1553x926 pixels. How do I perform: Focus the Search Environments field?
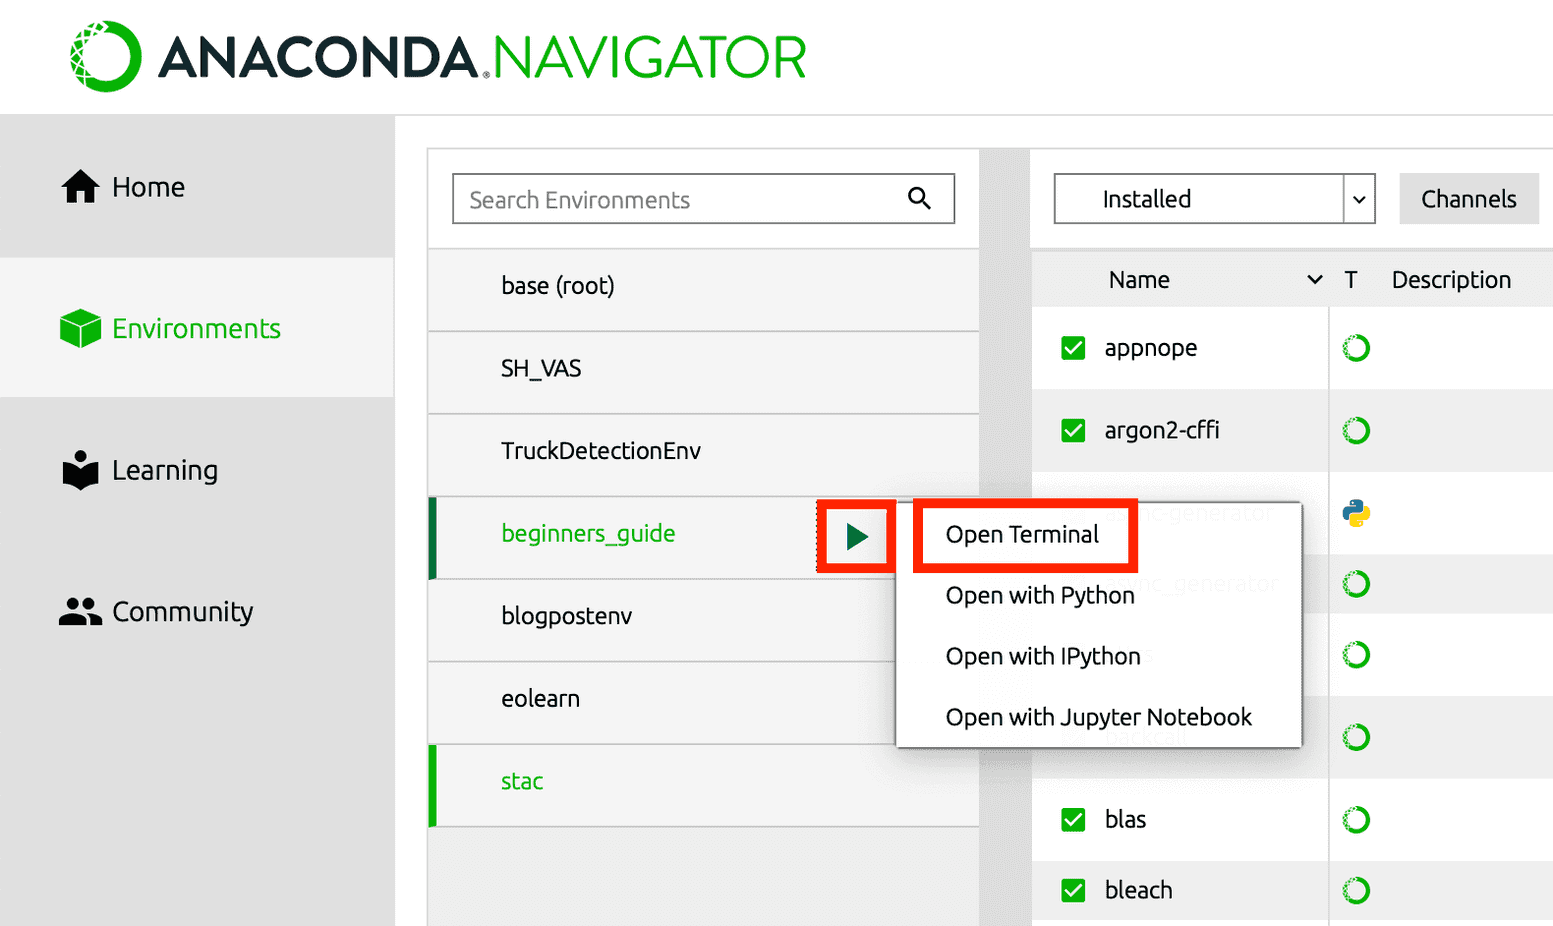tap(680, 200)
